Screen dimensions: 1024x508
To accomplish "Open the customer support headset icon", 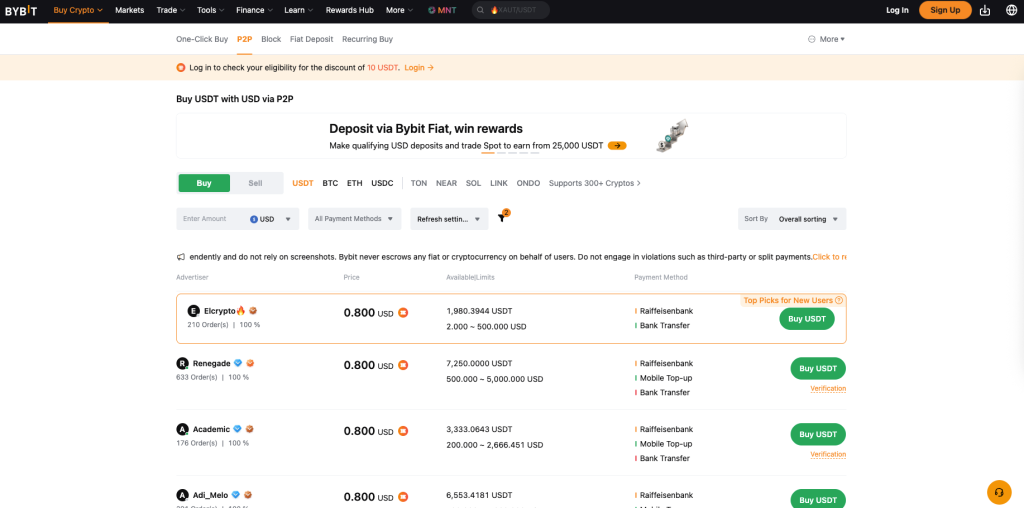I will click(x=999, y=492).
